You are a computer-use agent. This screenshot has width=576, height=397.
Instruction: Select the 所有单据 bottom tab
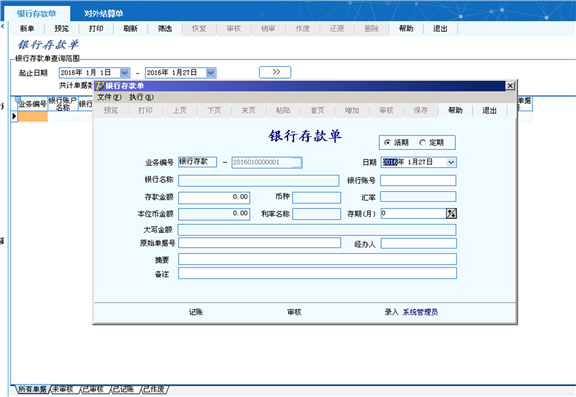click(x=32, y=389)
